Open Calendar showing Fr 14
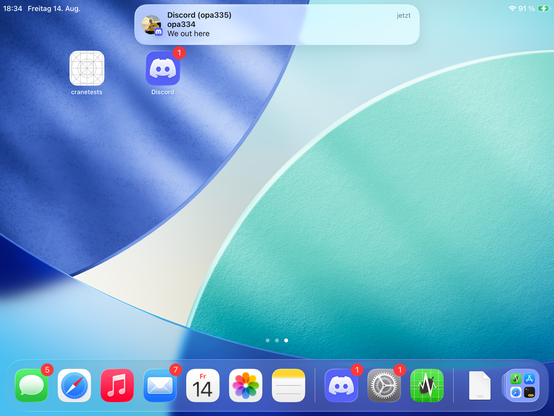Viewport: 554px width, 416px height. [x=203, y=386]
